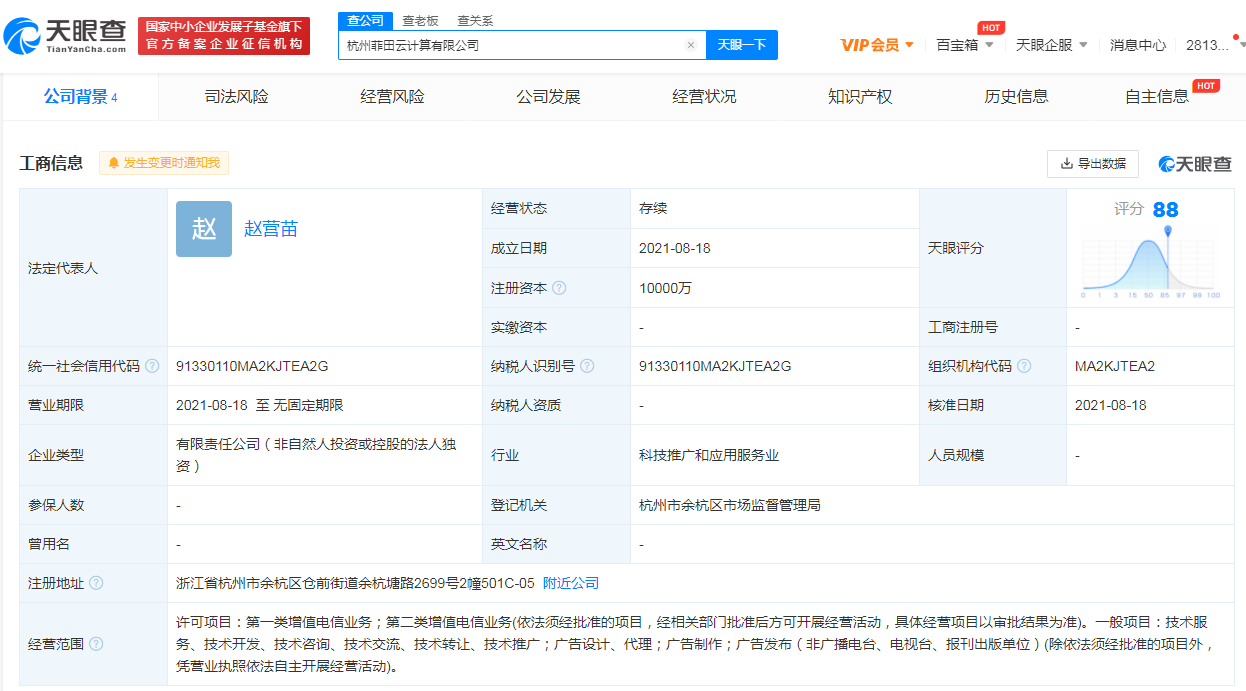Select the 查老板 search tab
The height and width of the screenshot is (691, 1246).
pyautogui.click(x=420, y=20)
